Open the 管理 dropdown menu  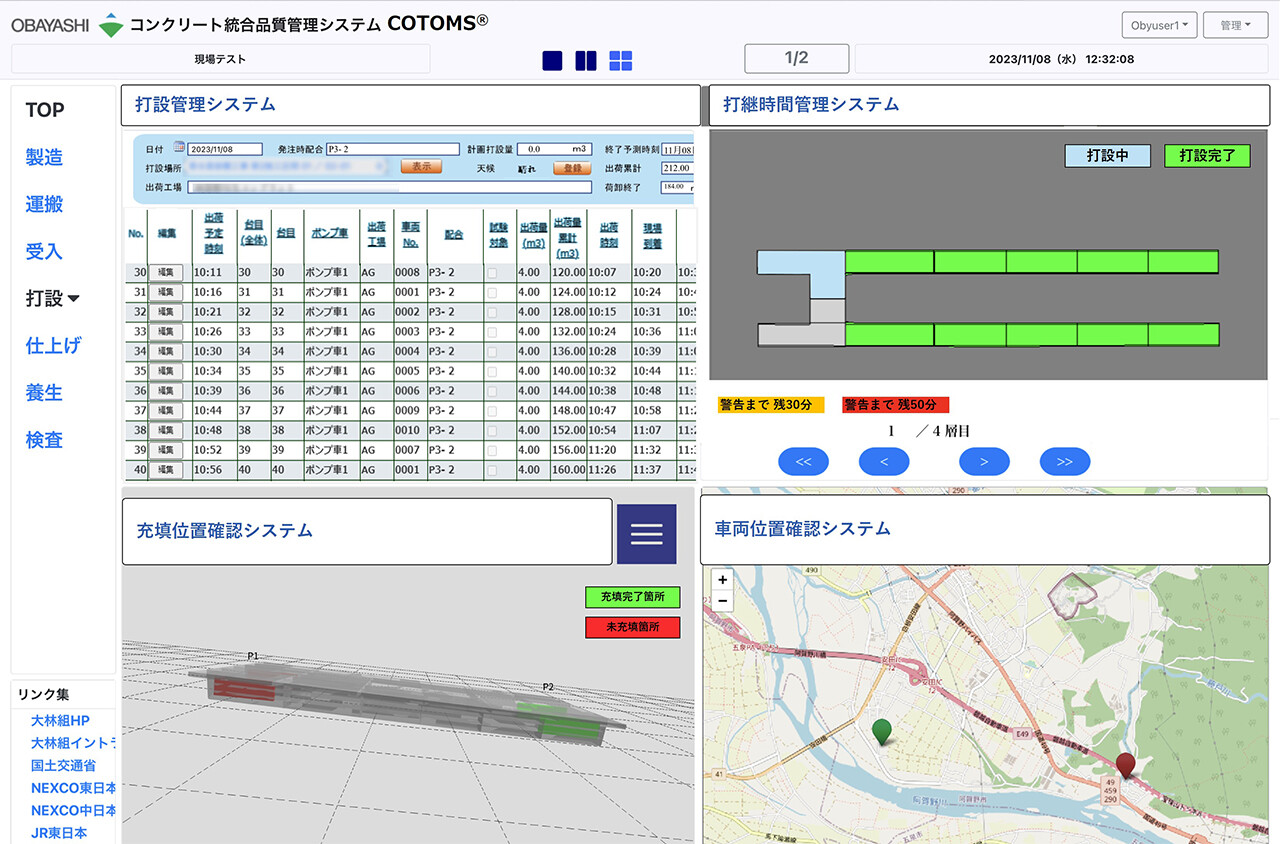pos(1234,25)
